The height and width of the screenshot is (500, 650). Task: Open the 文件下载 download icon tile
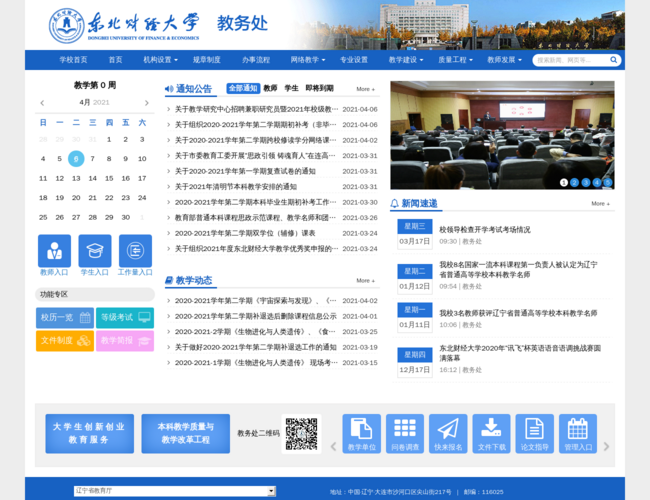click(491, 433)
